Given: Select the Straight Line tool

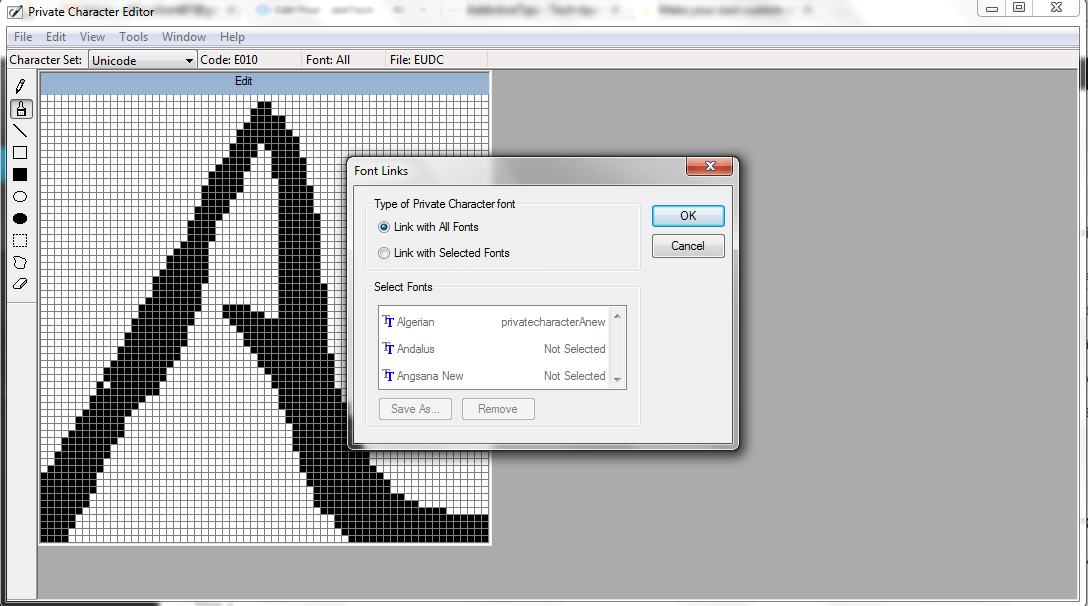Looking at the screenshot, I should pos(20,131).
